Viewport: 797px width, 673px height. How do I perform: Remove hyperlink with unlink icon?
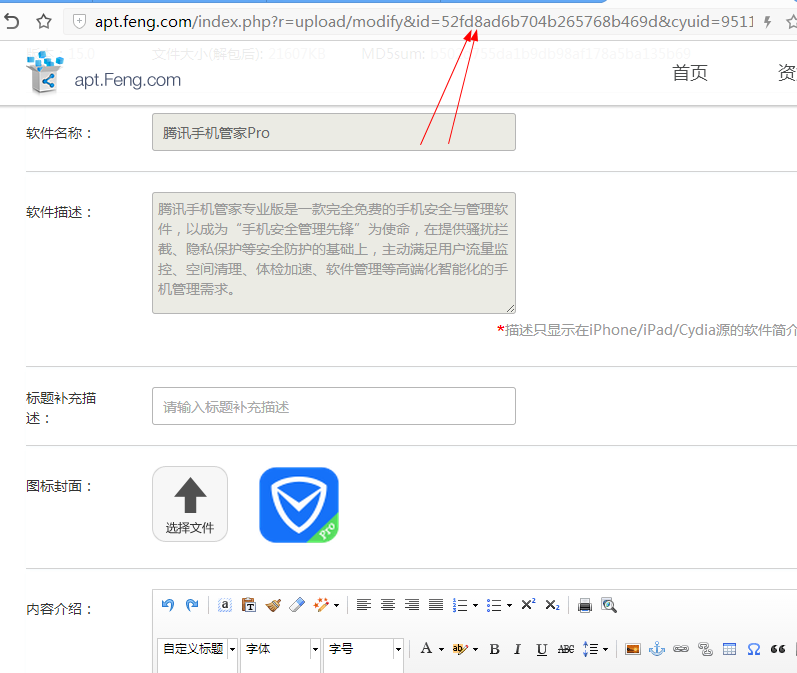(705, 649)
